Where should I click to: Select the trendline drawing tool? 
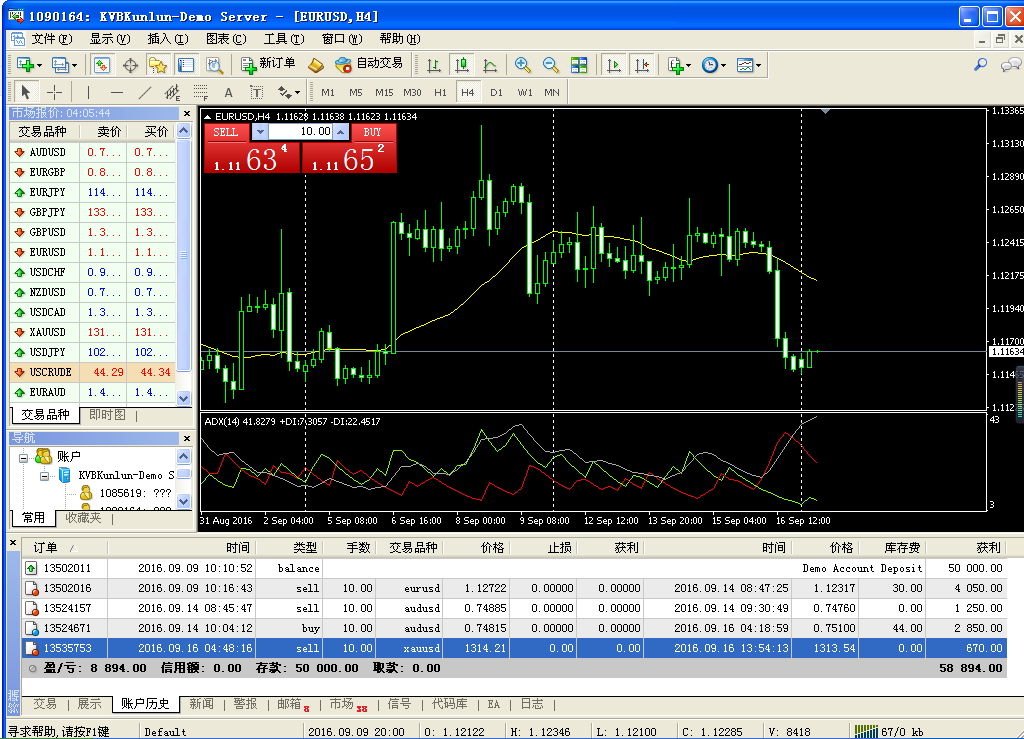point(144,92)
